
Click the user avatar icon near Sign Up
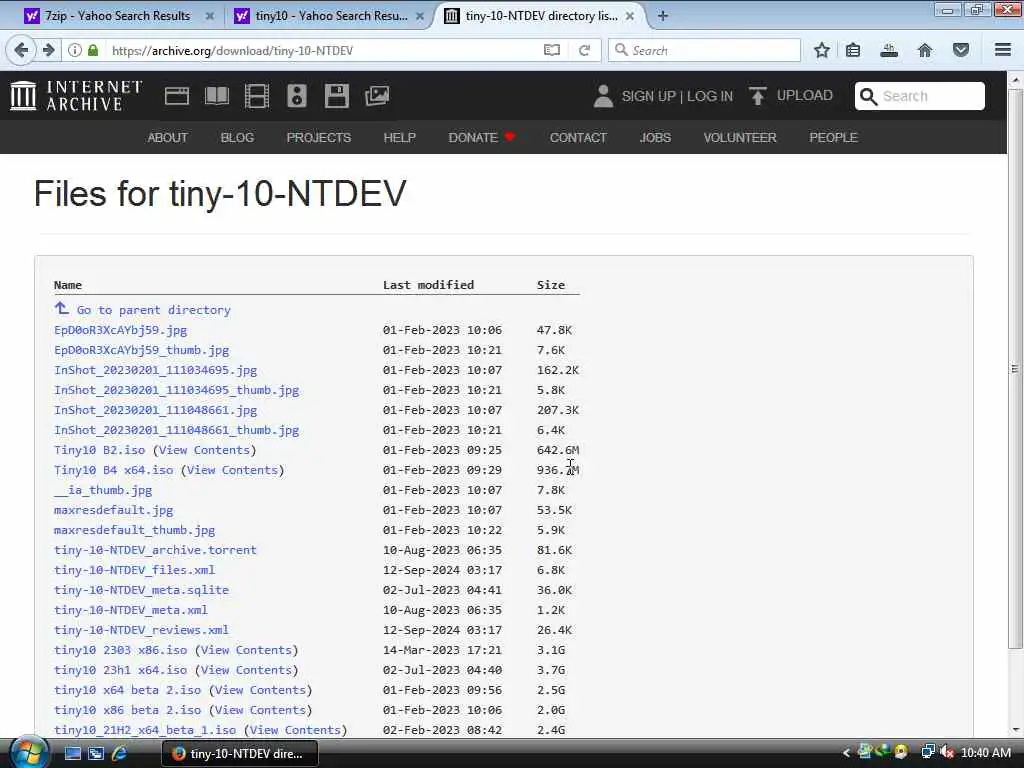pos(603,96)
